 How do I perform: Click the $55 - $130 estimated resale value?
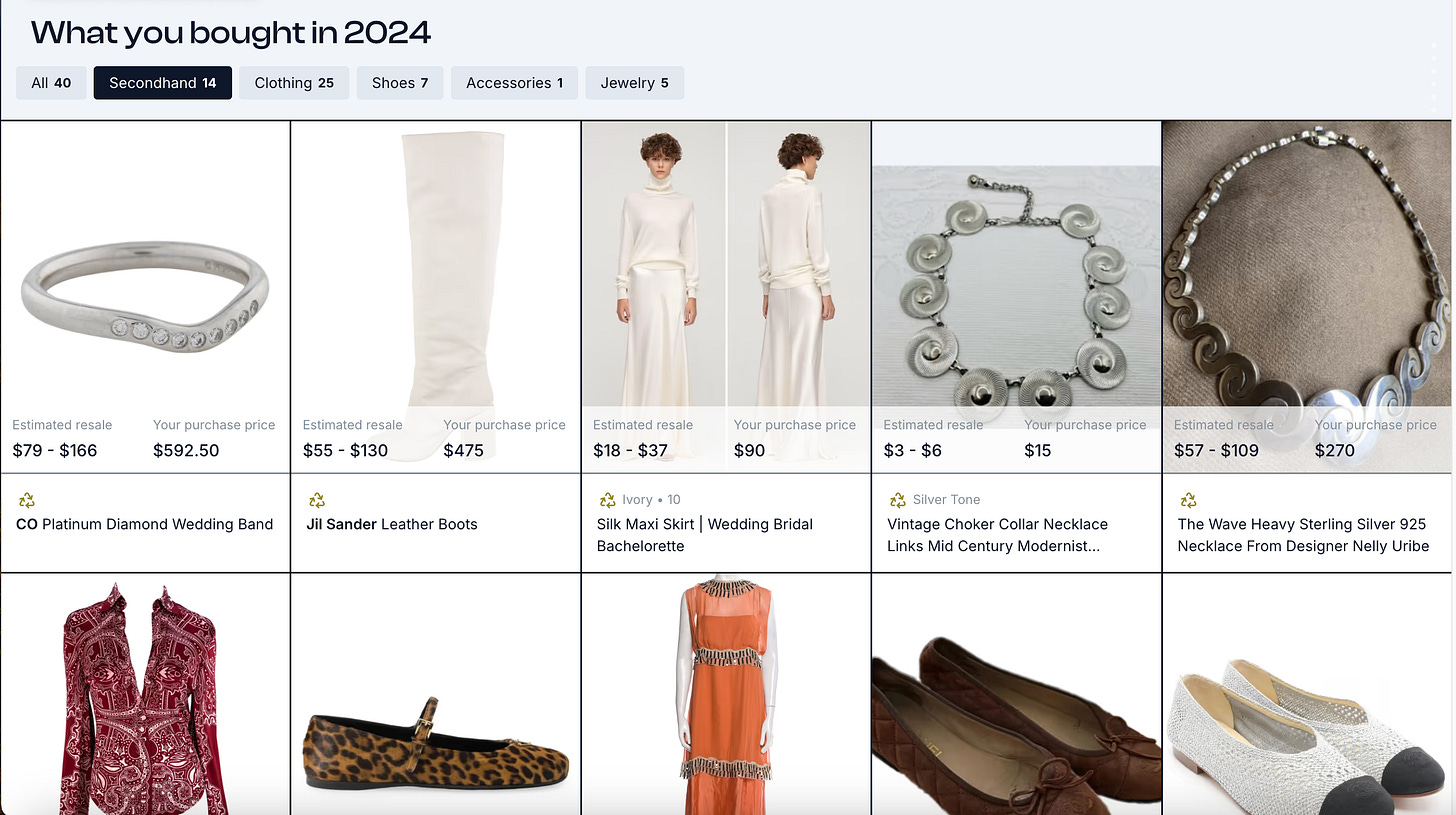[x=345, y=450]
